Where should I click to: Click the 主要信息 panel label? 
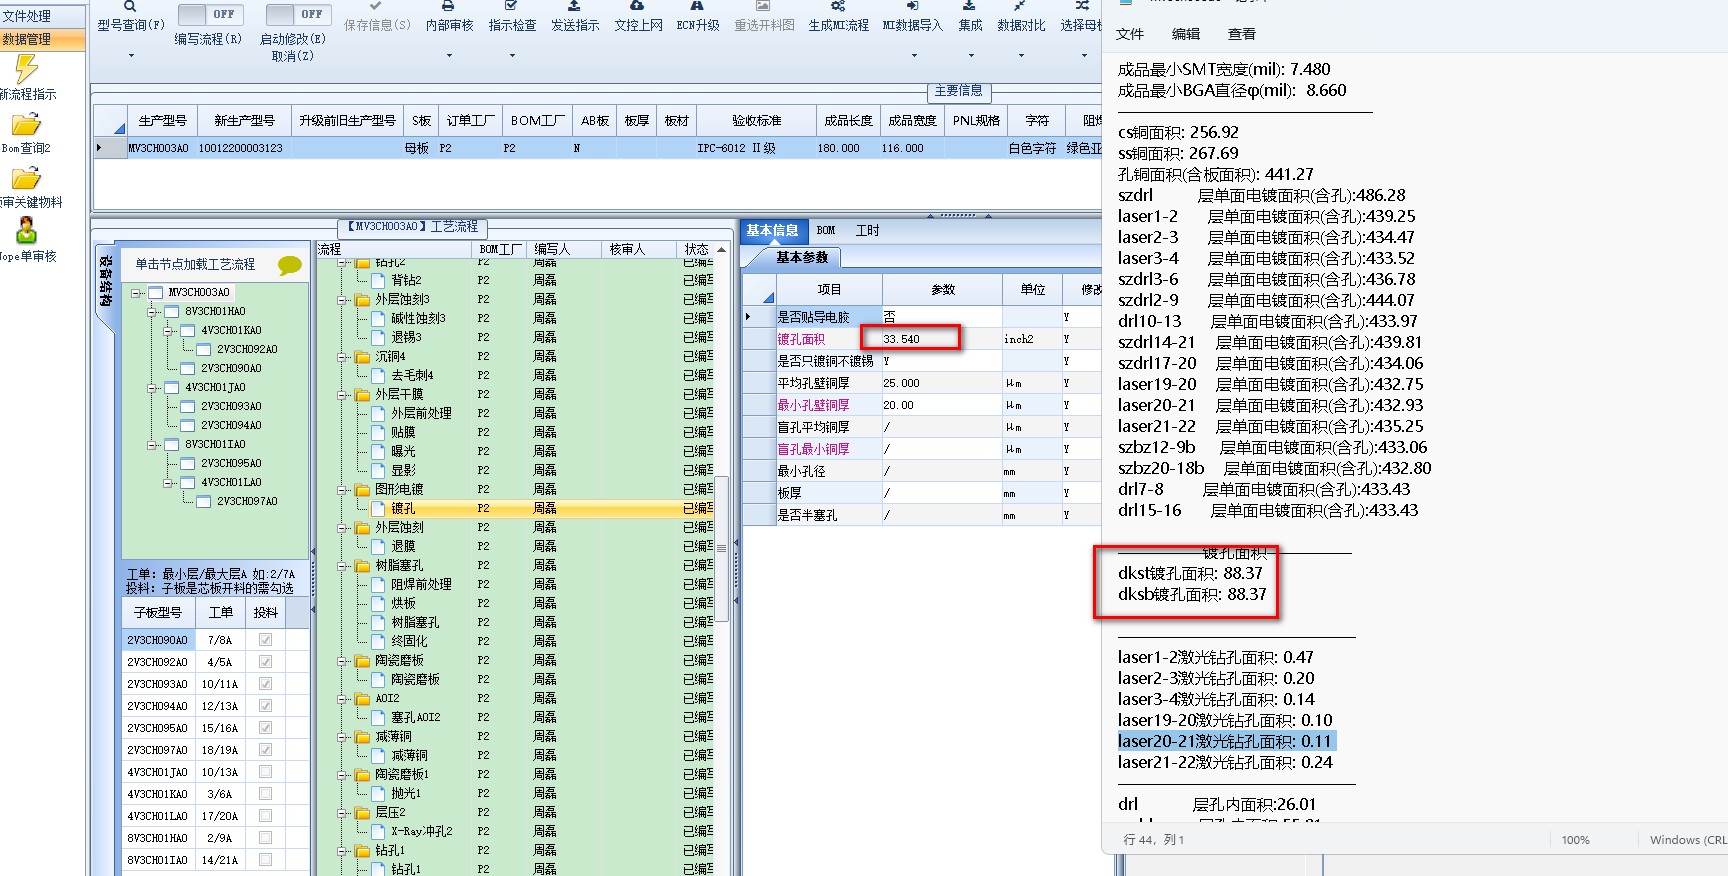(x=958, y=91)
